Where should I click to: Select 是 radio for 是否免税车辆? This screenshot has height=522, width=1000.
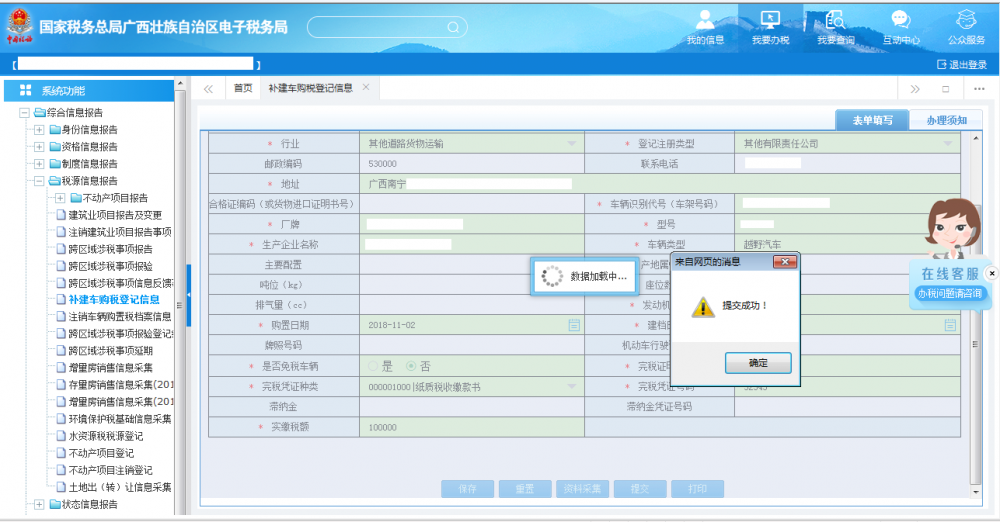tap(374, 366)
